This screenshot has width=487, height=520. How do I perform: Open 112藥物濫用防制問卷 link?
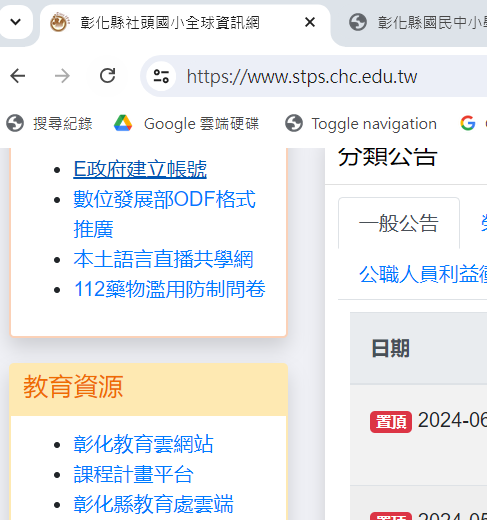pos(170,289)
